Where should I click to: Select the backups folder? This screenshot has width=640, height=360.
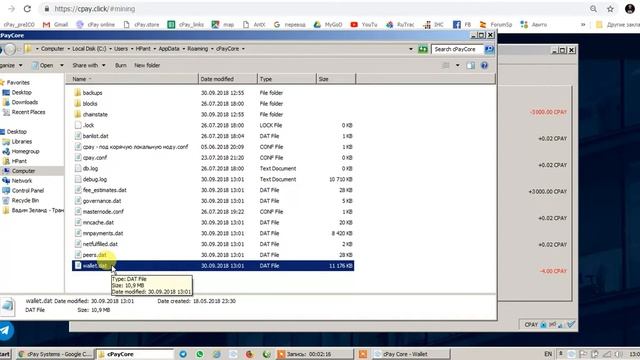pyautogui.click(x=88, y=93)
